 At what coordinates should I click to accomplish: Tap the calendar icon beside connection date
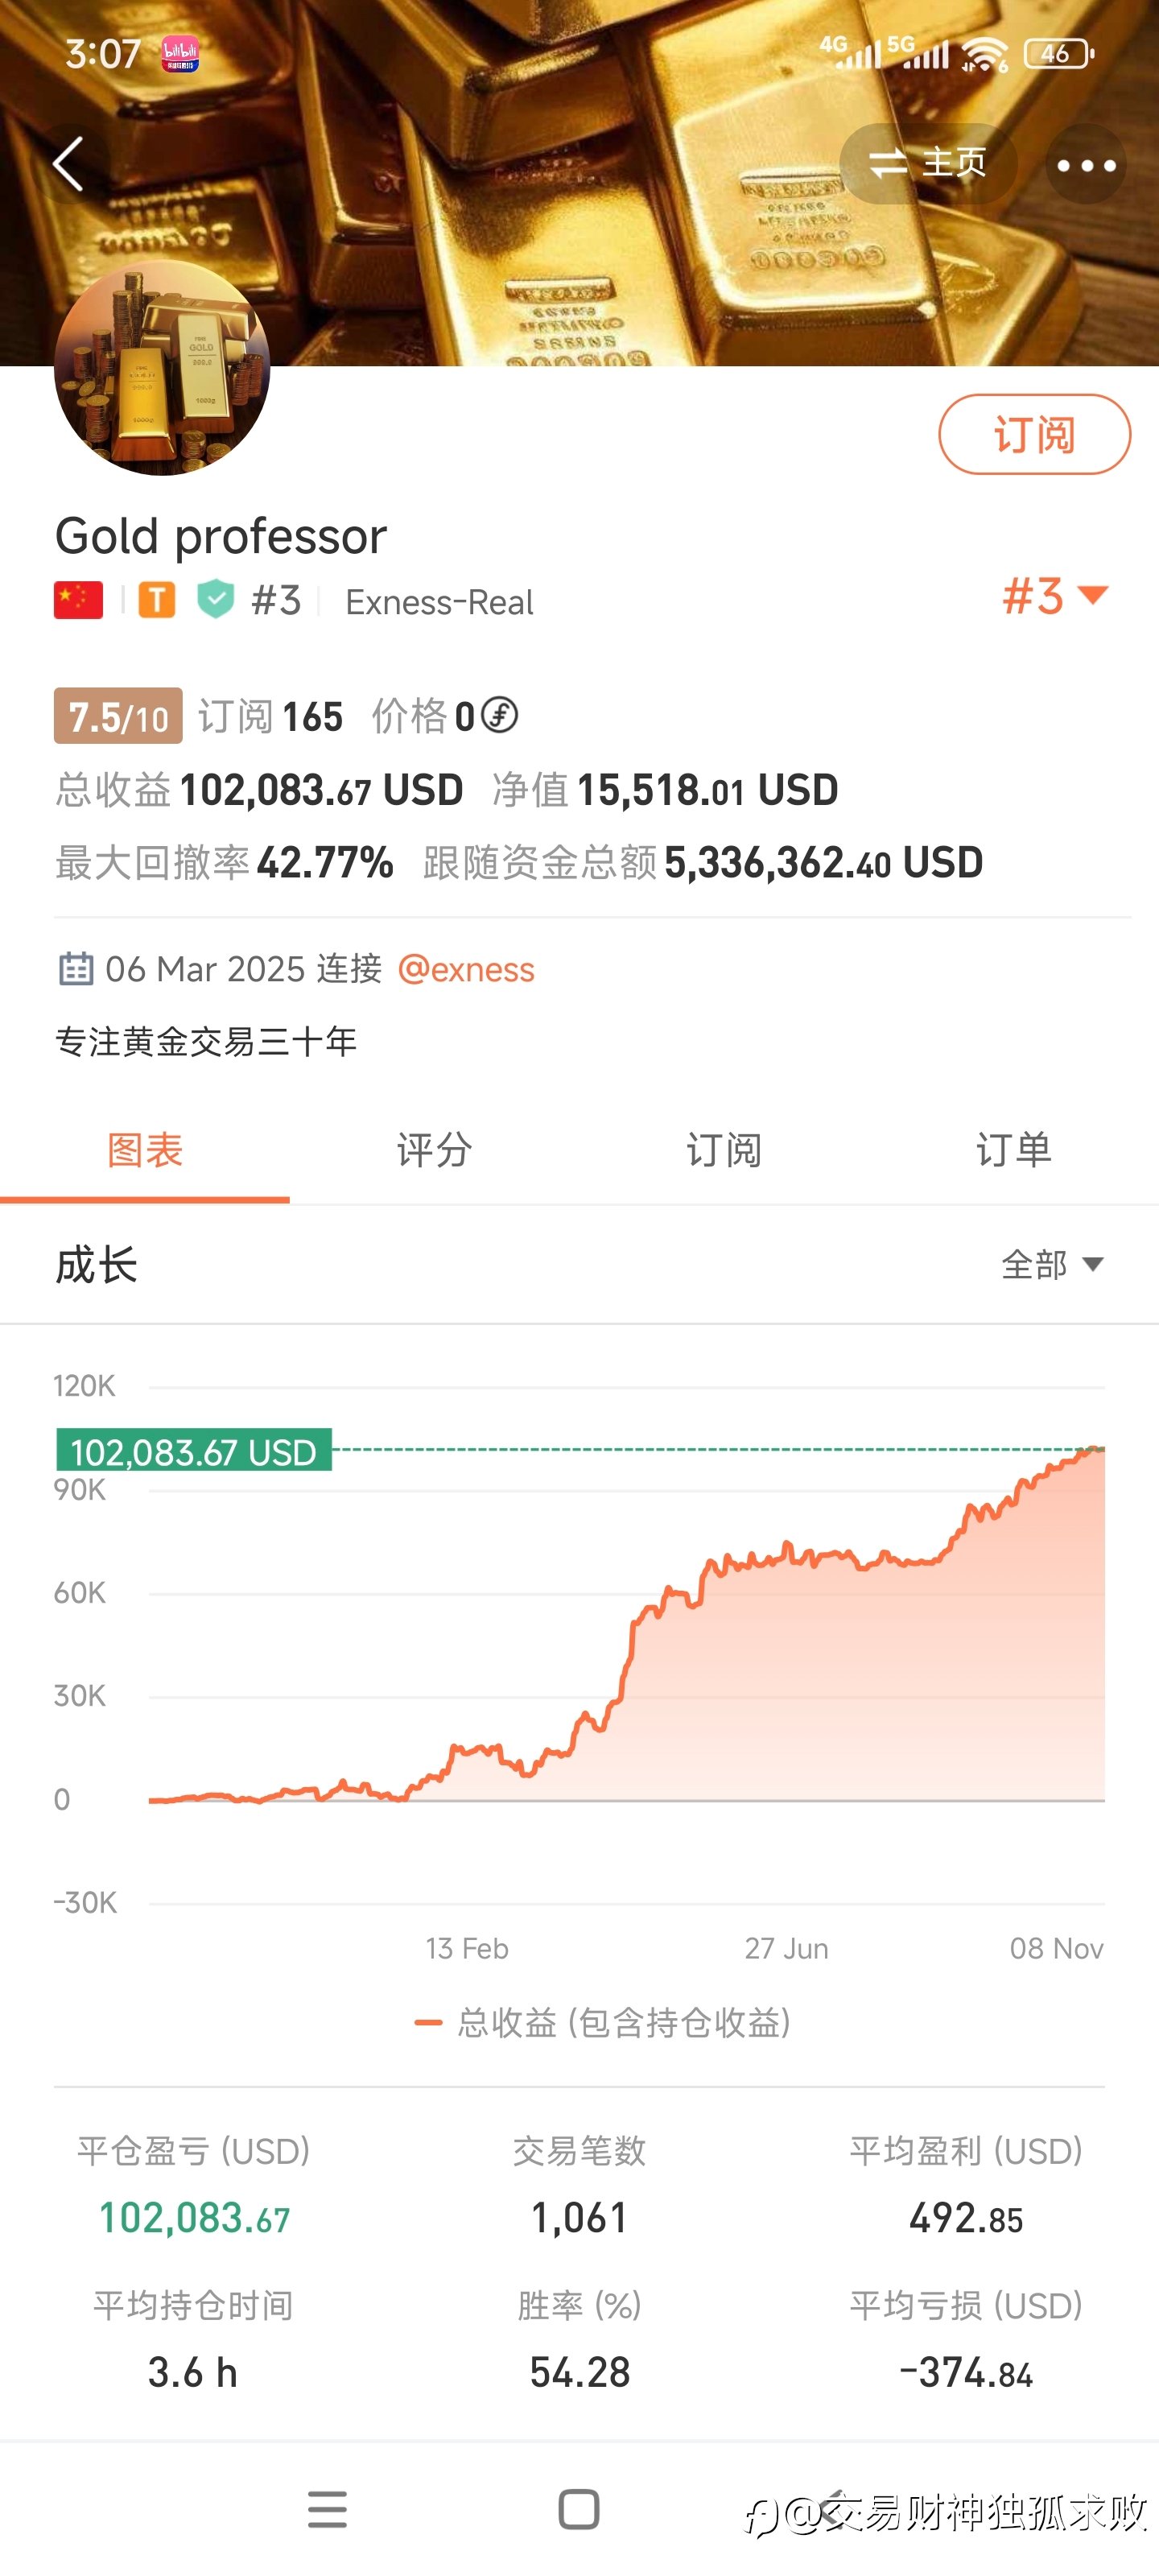(x=76, y=969)
